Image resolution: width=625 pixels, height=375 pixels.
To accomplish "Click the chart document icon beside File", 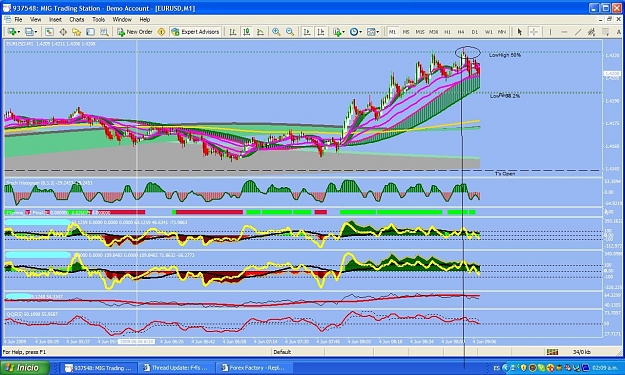I will [x=7, y=20].
